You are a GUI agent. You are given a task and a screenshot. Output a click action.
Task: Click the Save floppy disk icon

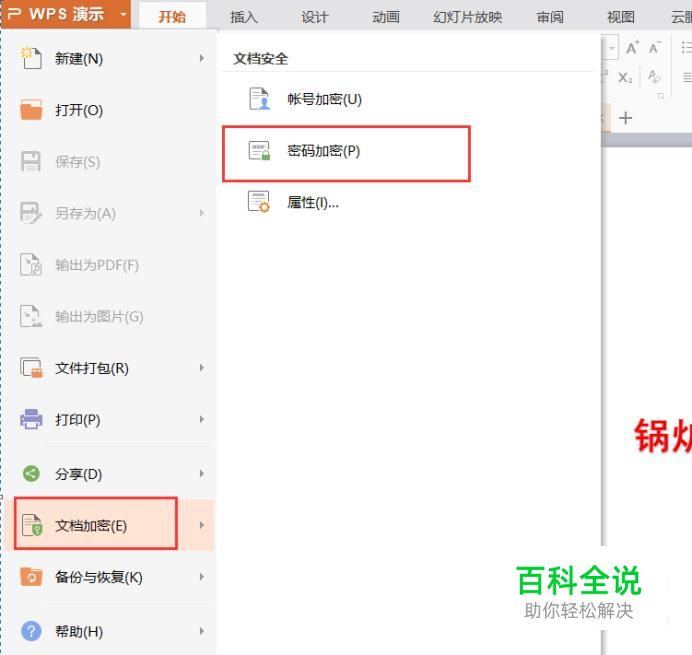31,162
